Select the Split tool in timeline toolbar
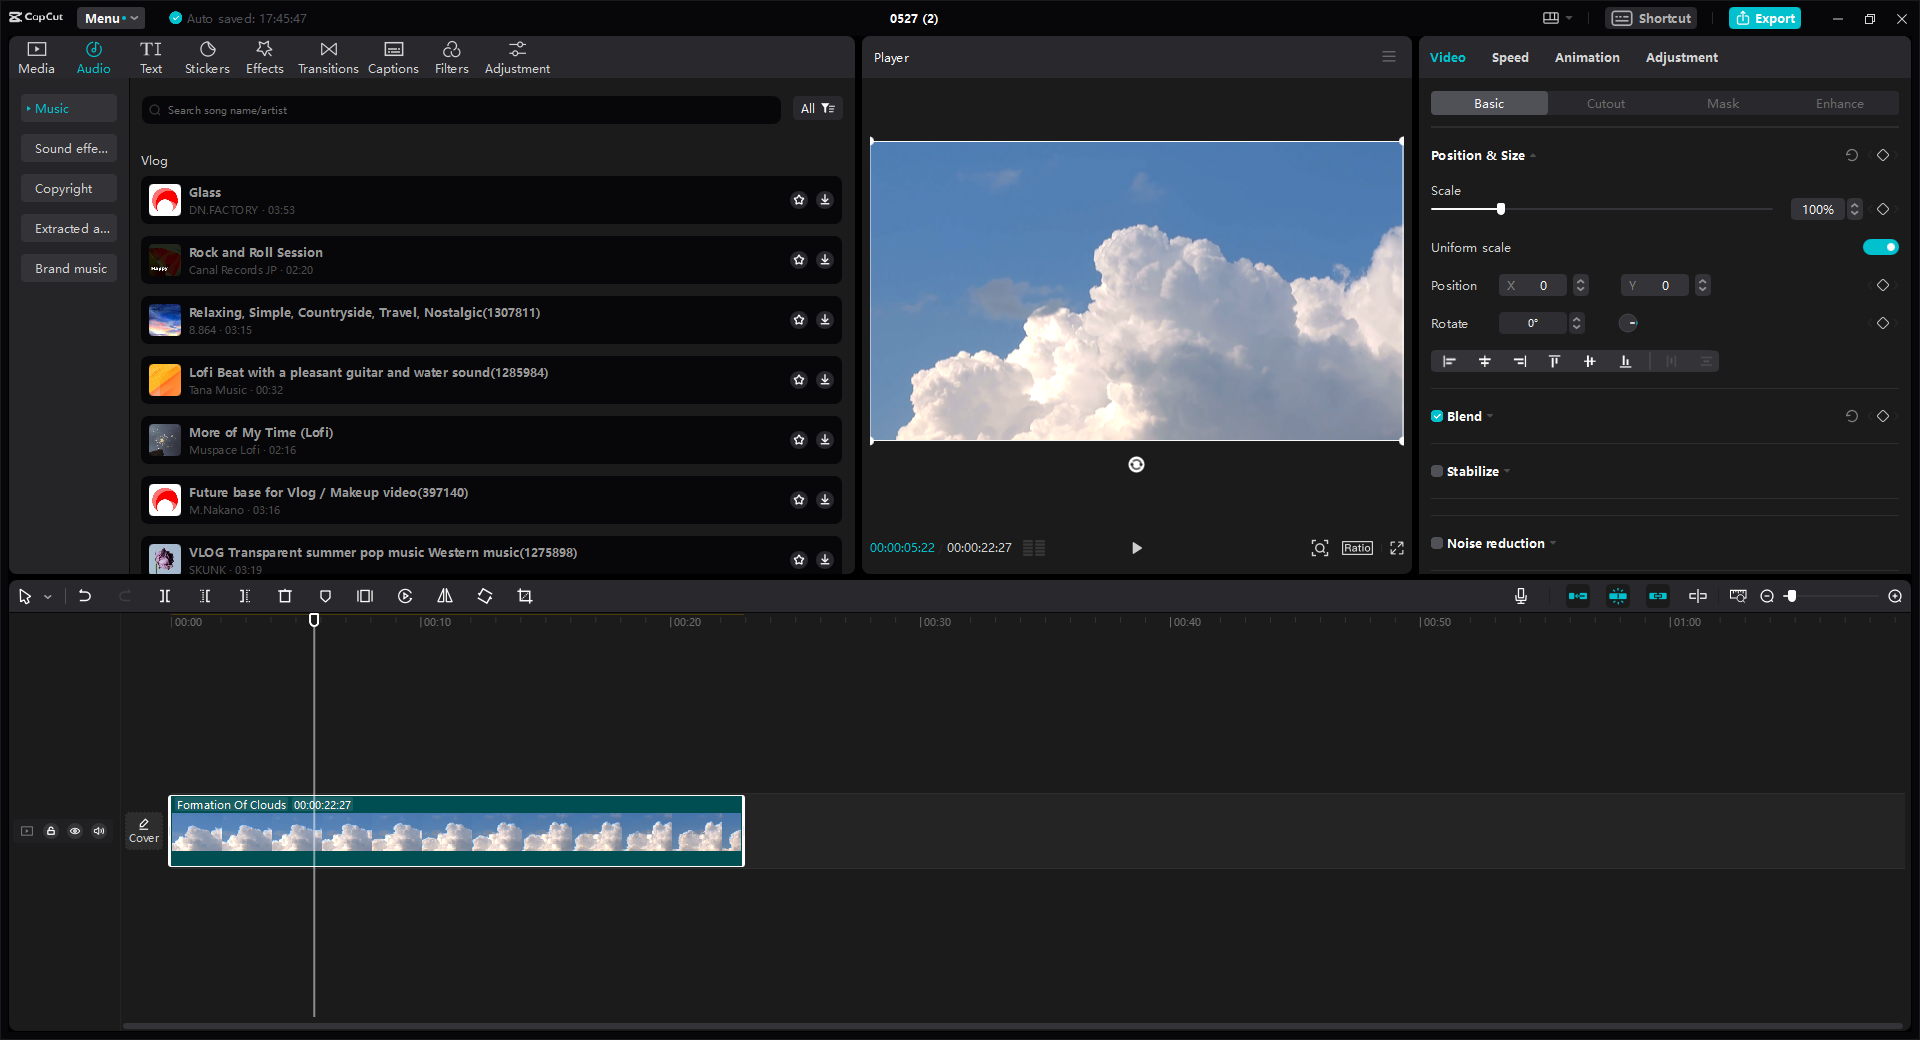 pos(165,596)
